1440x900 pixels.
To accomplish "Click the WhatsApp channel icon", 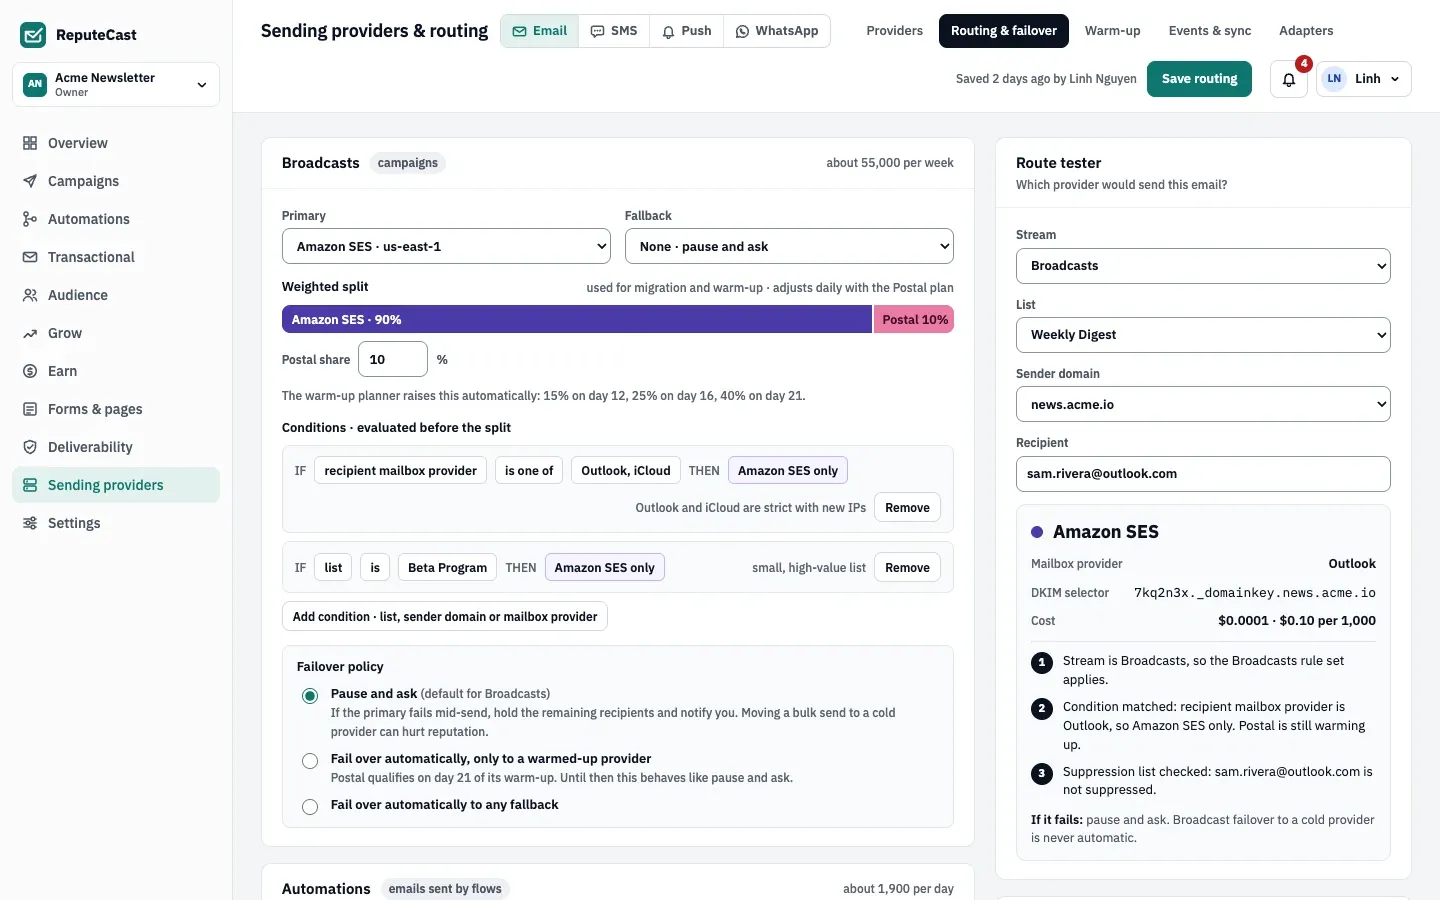I will point(742,31).
